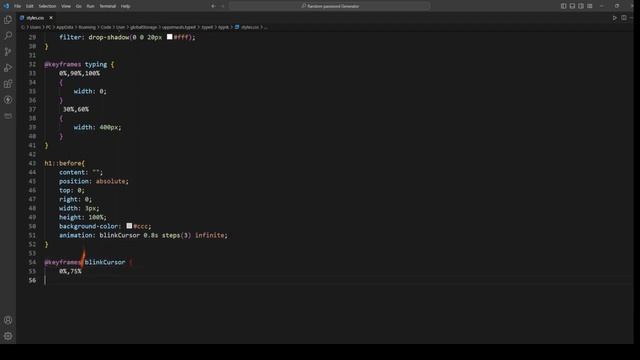The image size is (640, 360).
Task: Expand the styles.css breadcrumb segment
Action: [x=250, y=27]
